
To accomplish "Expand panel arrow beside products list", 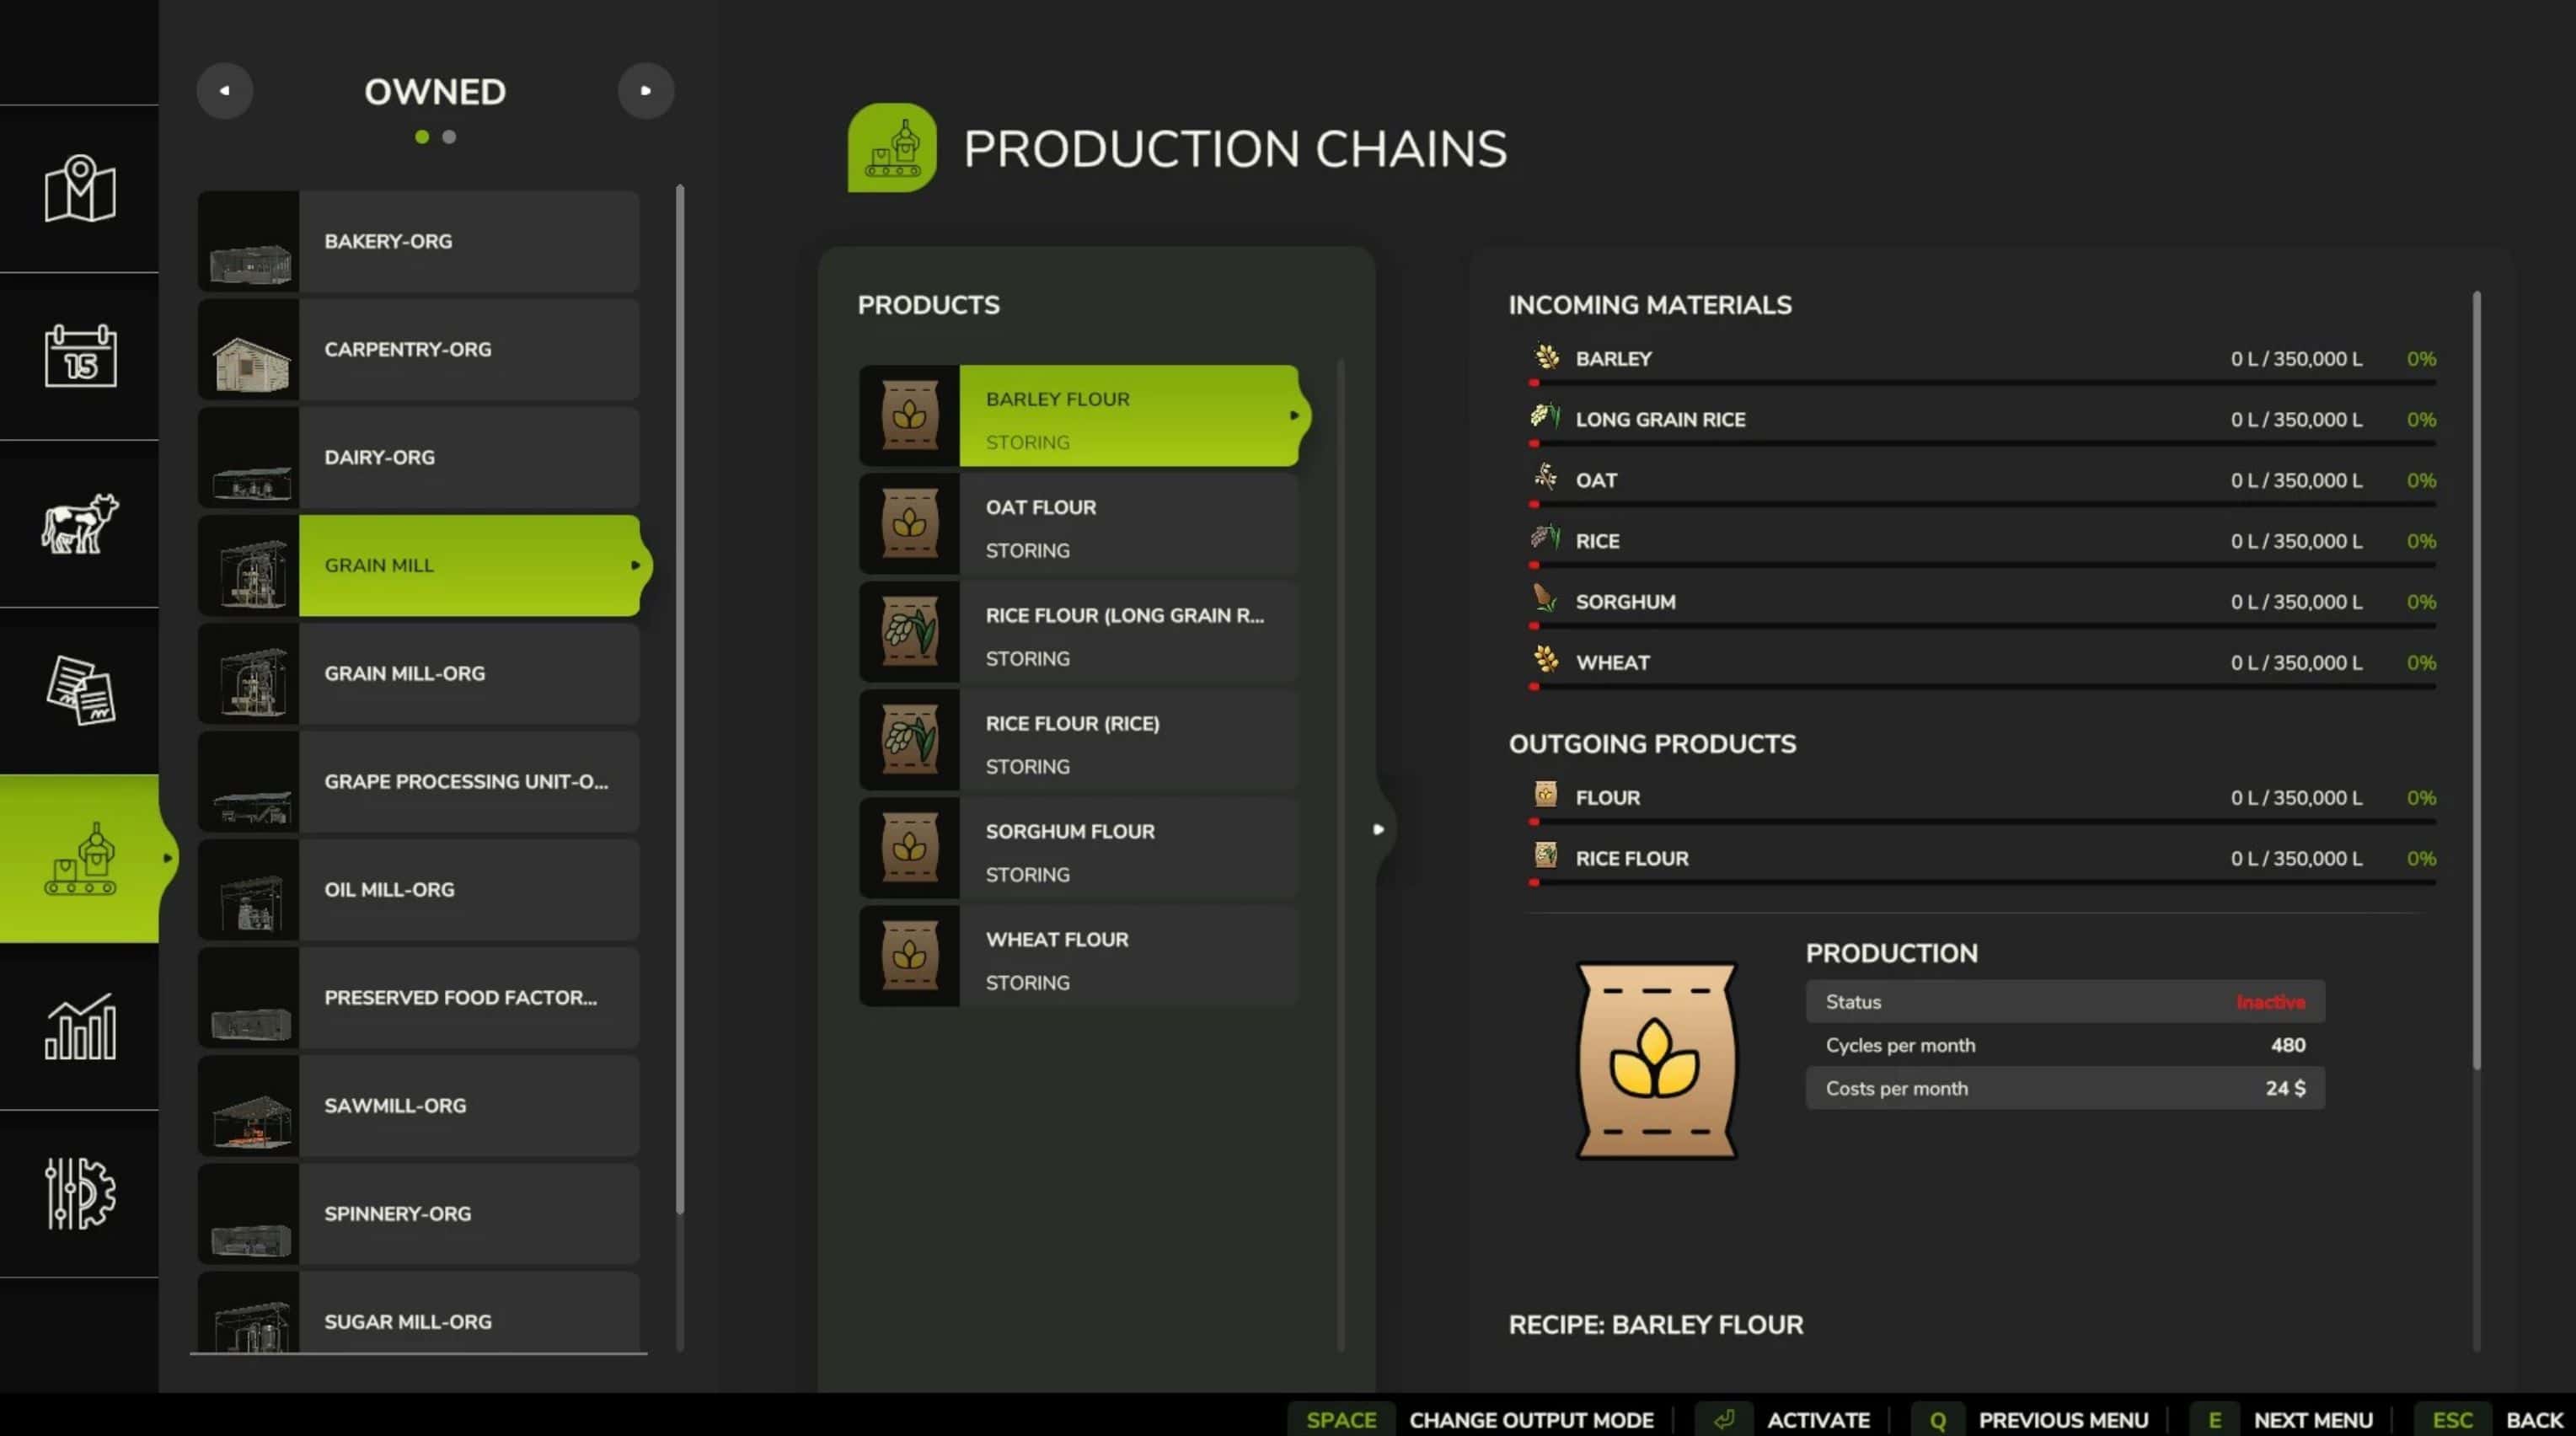I will click(x=1378, y=829).
